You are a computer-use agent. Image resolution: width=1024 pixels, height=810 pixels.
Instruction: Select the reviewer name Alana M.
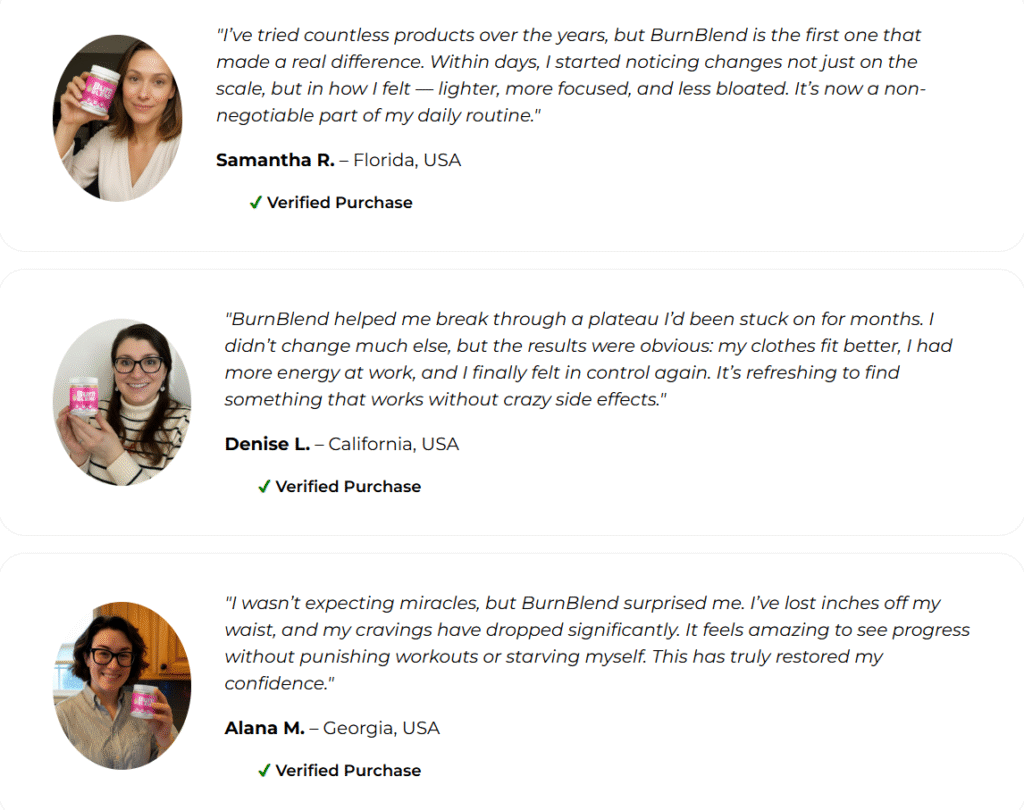coord(264,728)
